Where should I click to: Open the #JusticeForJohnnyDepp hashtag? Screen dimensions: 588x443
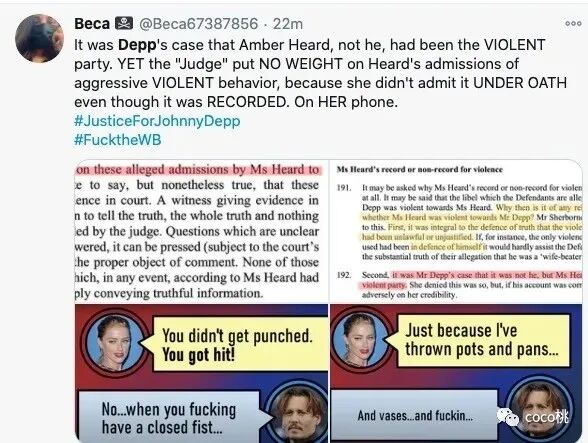157,121
